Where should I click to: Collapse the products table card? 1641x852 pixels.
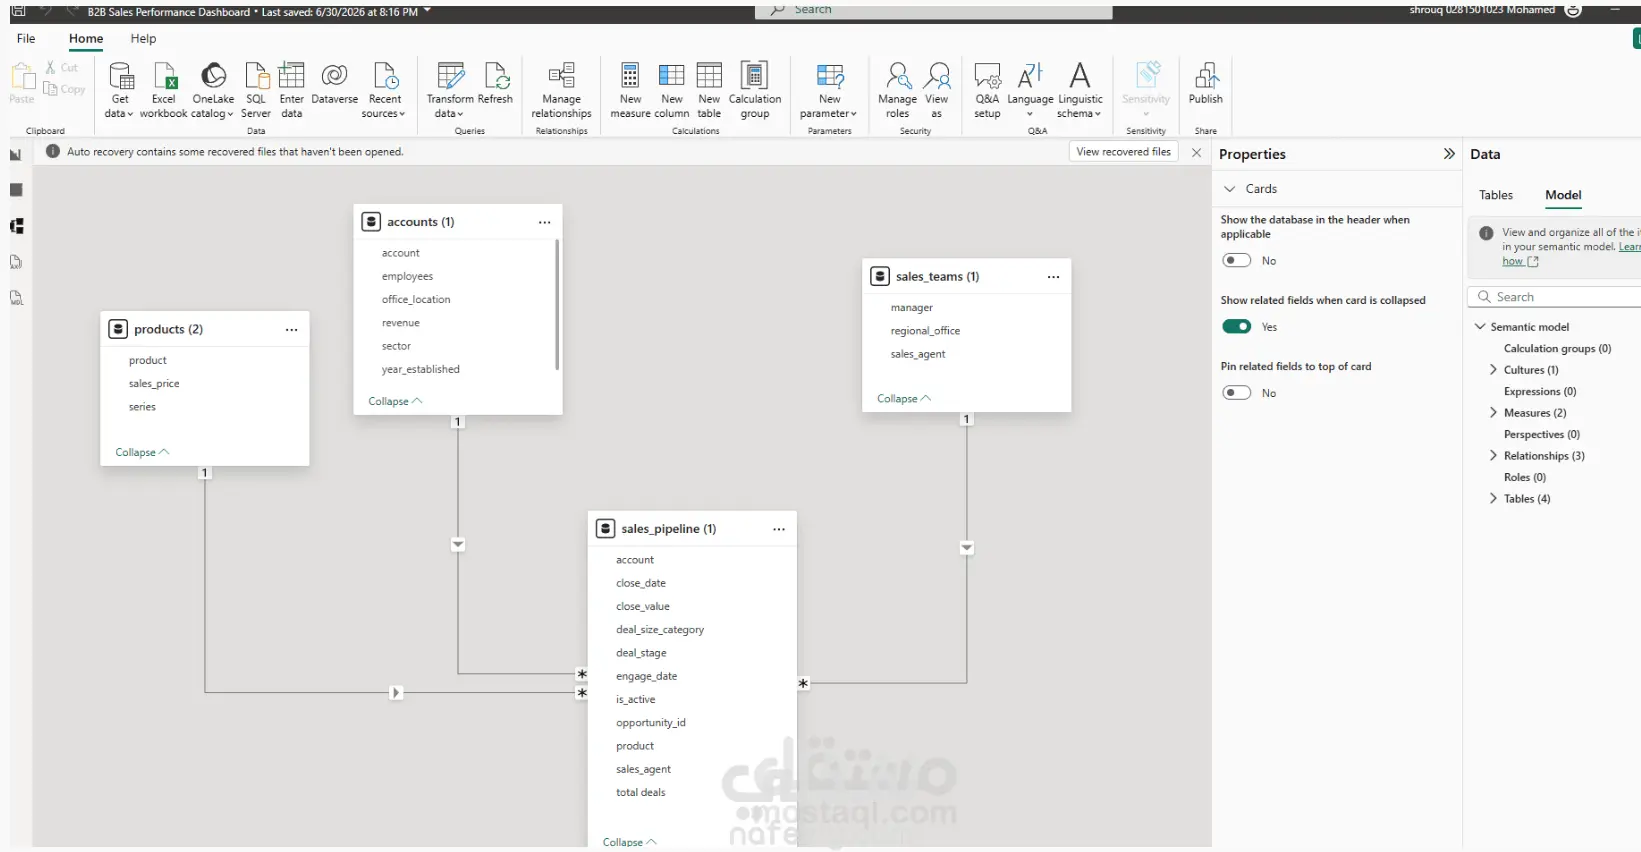point(142,452)
